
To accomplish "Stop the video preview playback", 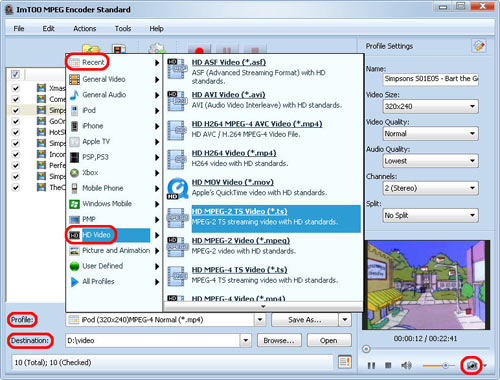I will coord(388,365).
